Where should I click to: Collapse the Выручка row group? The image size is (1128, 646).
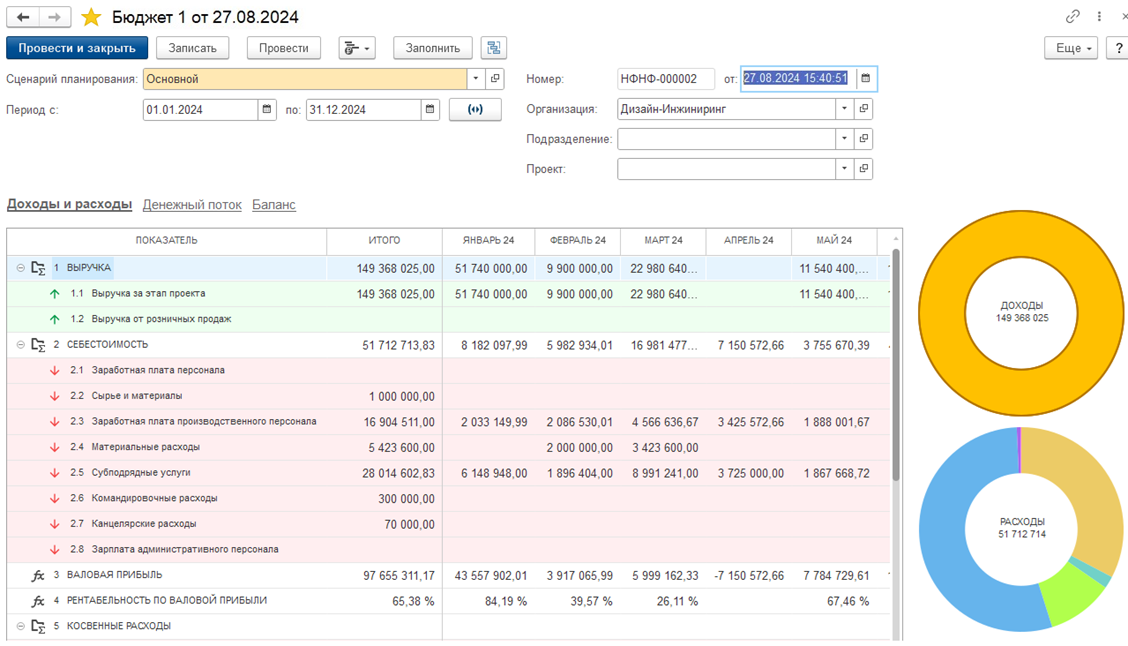pos(21,268)
